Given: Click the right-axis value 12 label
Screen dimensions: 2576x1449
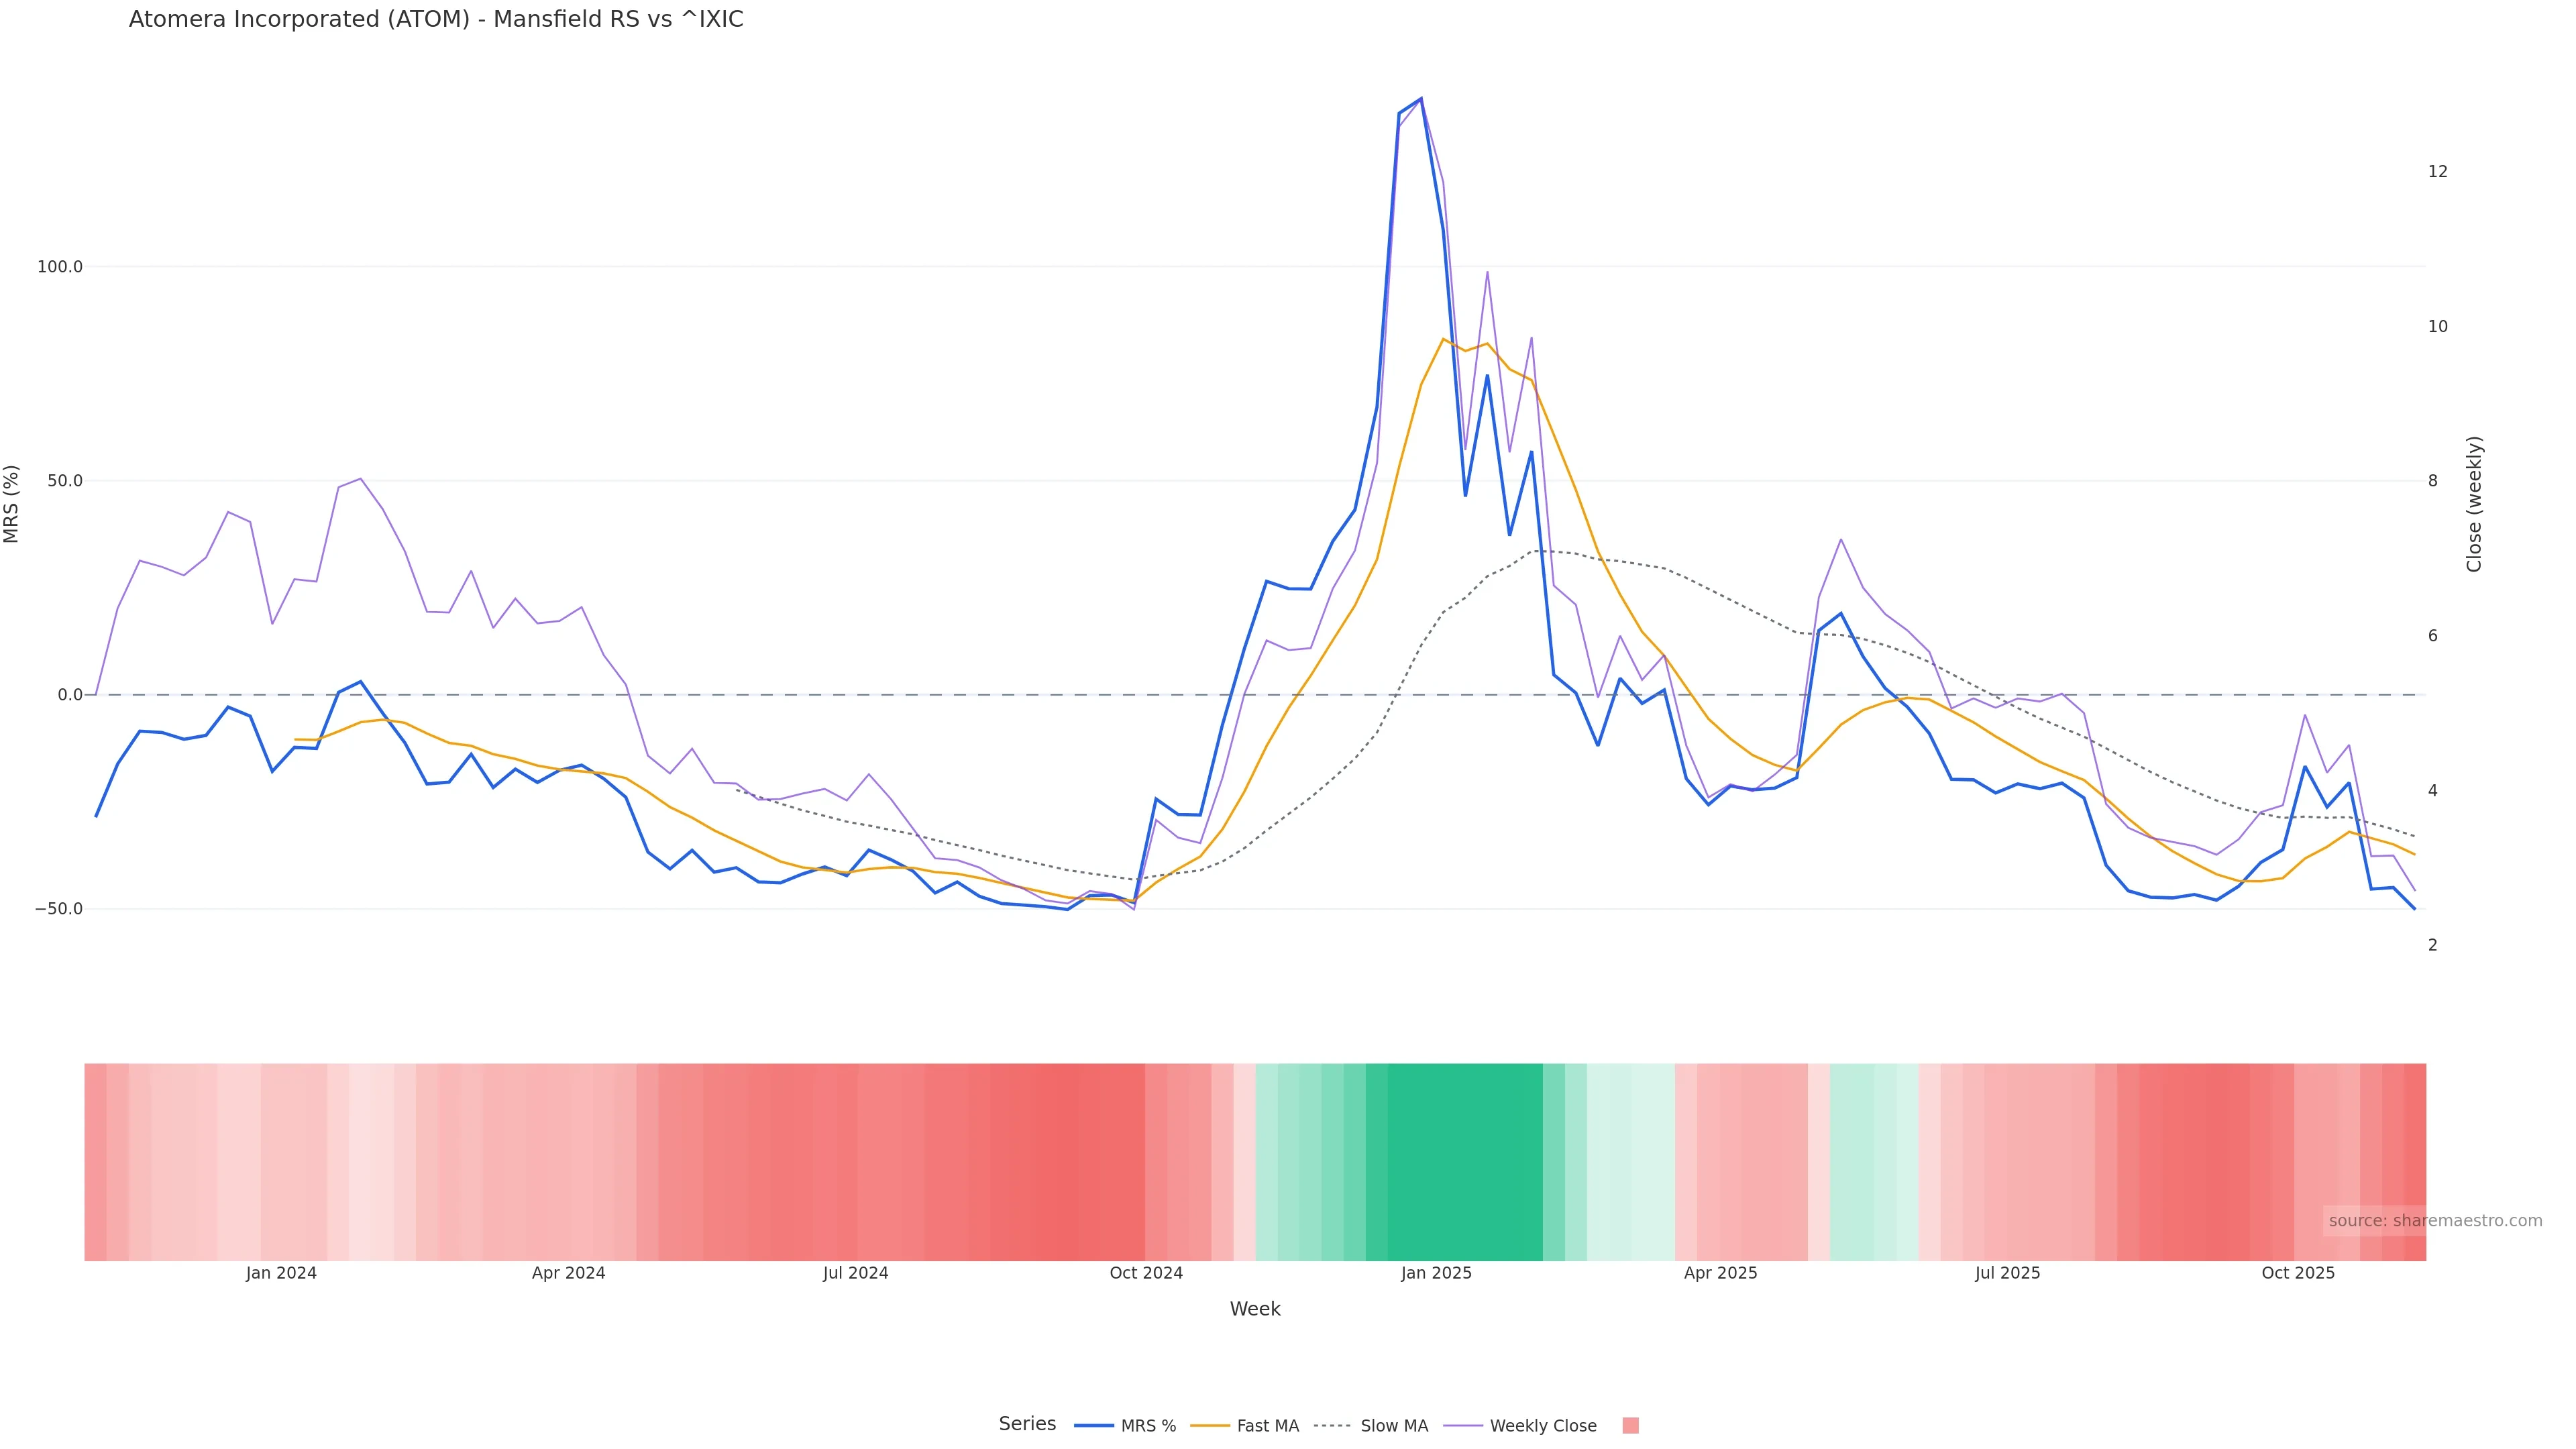Looking at the screenshot, I should click(2438, 172).
